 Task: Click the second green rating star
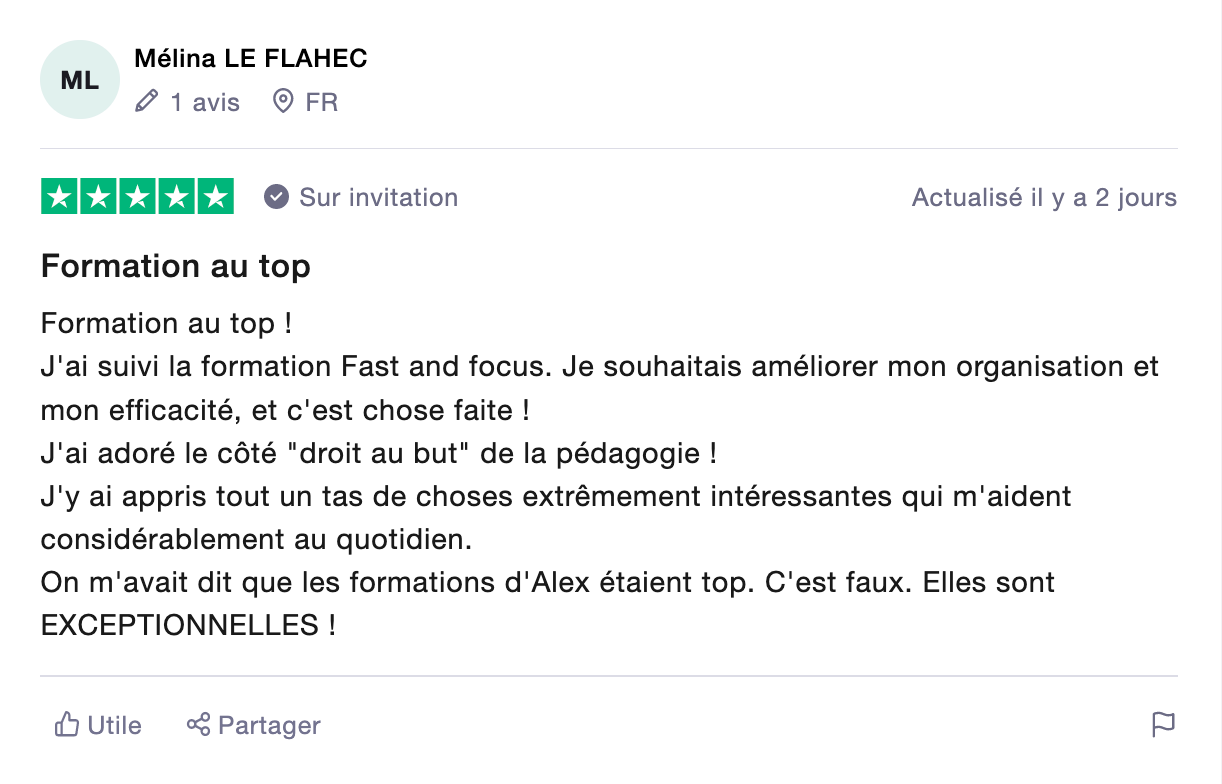(x=99, y=197)
